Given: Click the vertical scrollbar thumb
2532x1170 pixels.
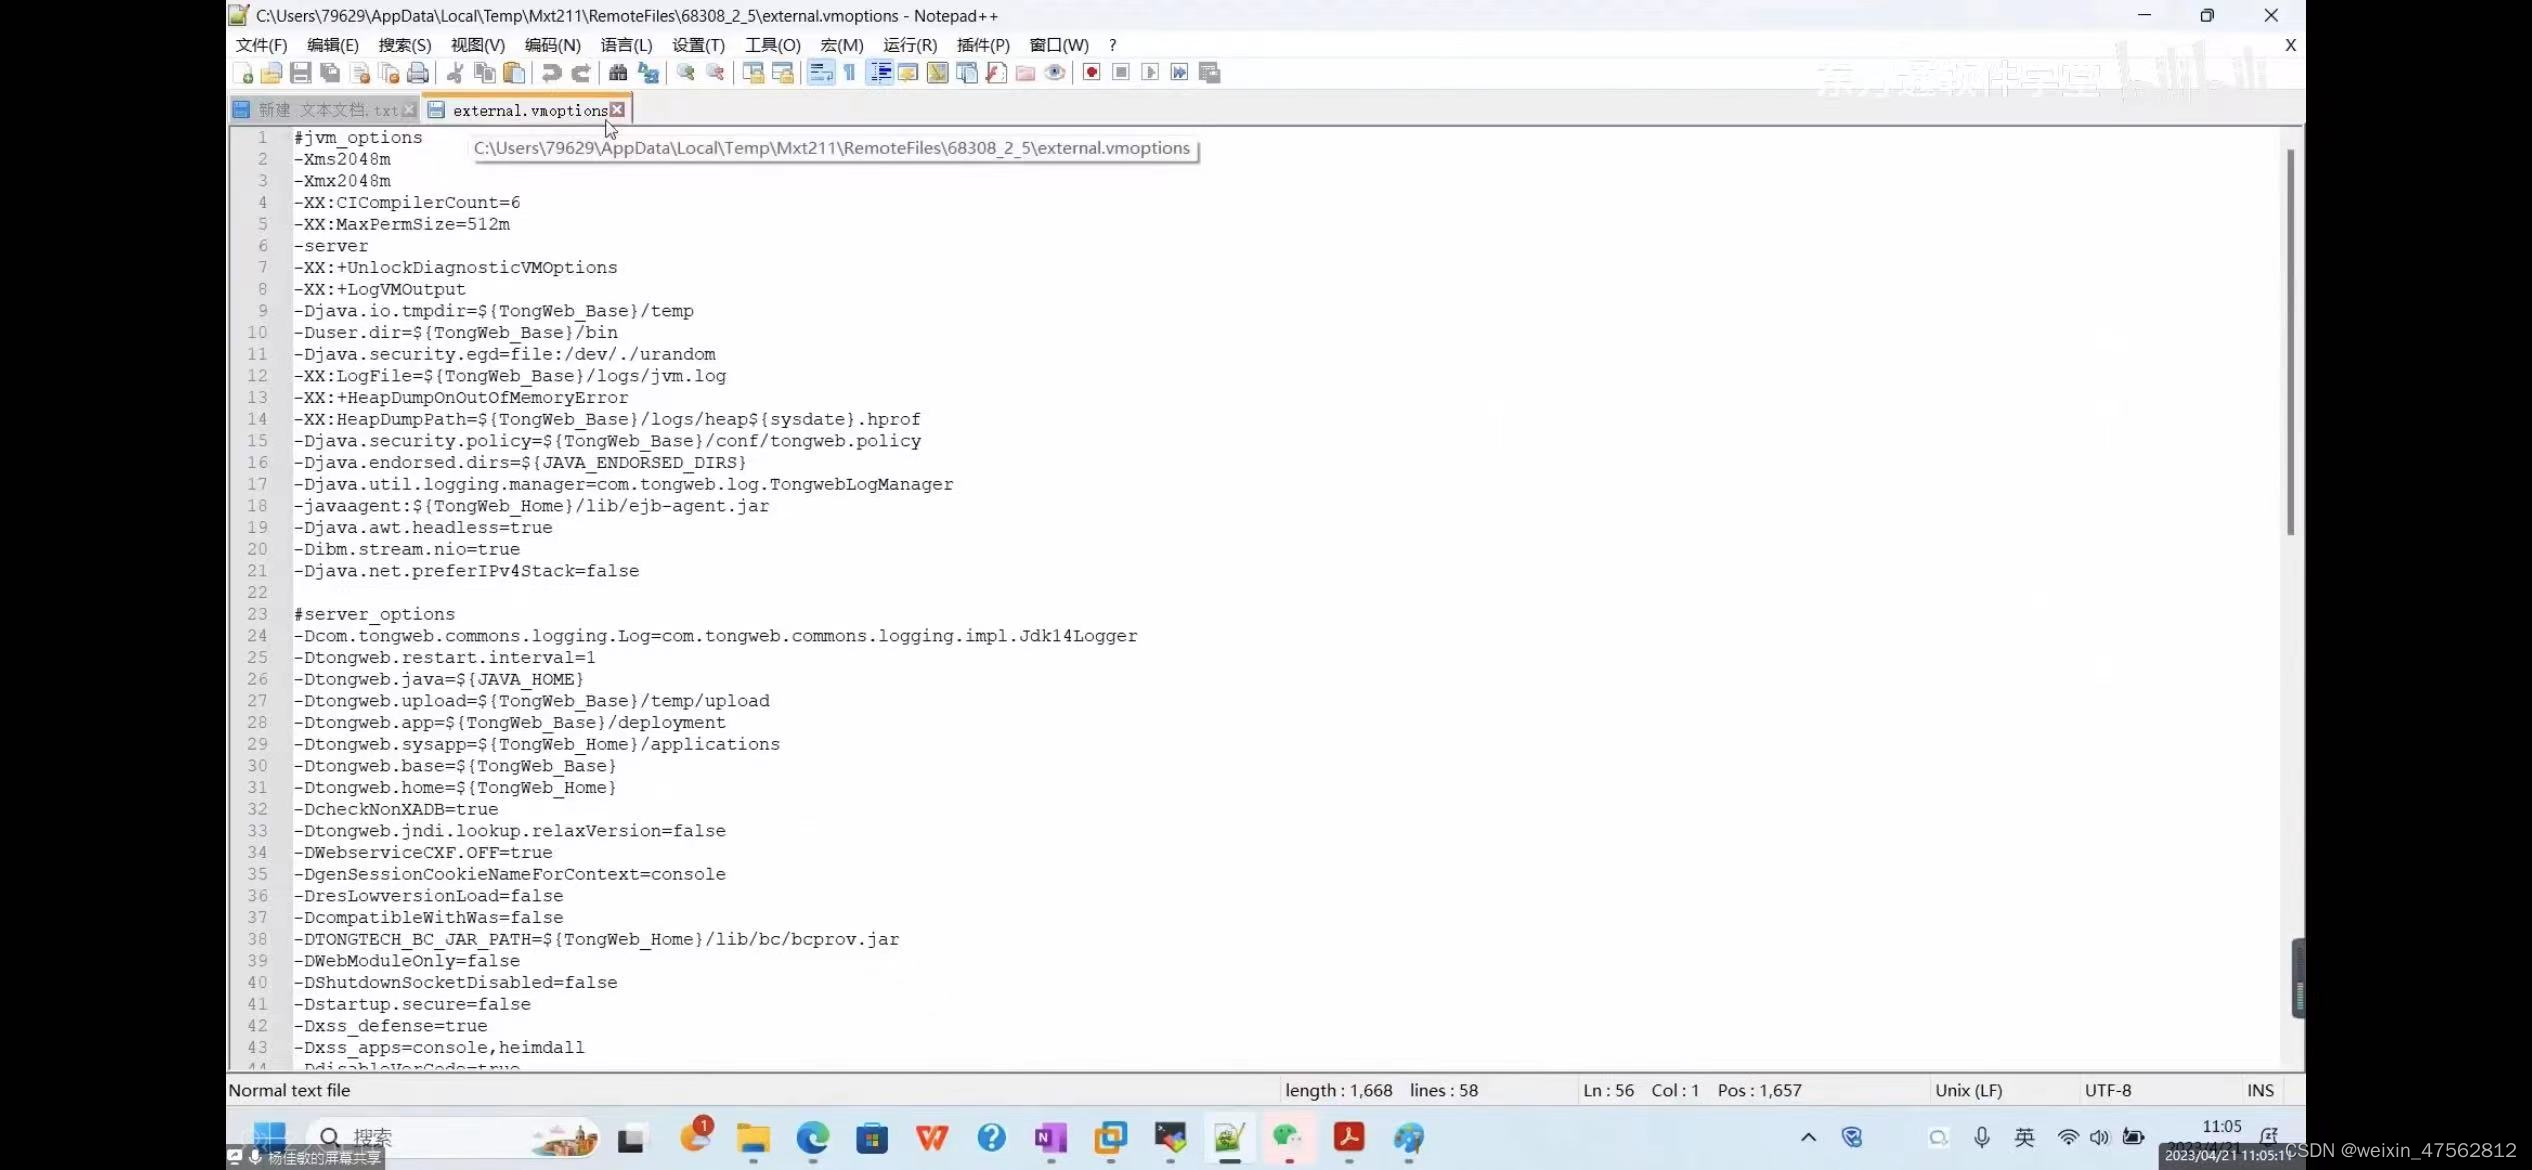Looking at the screenshot, I should pos(2290,340).
